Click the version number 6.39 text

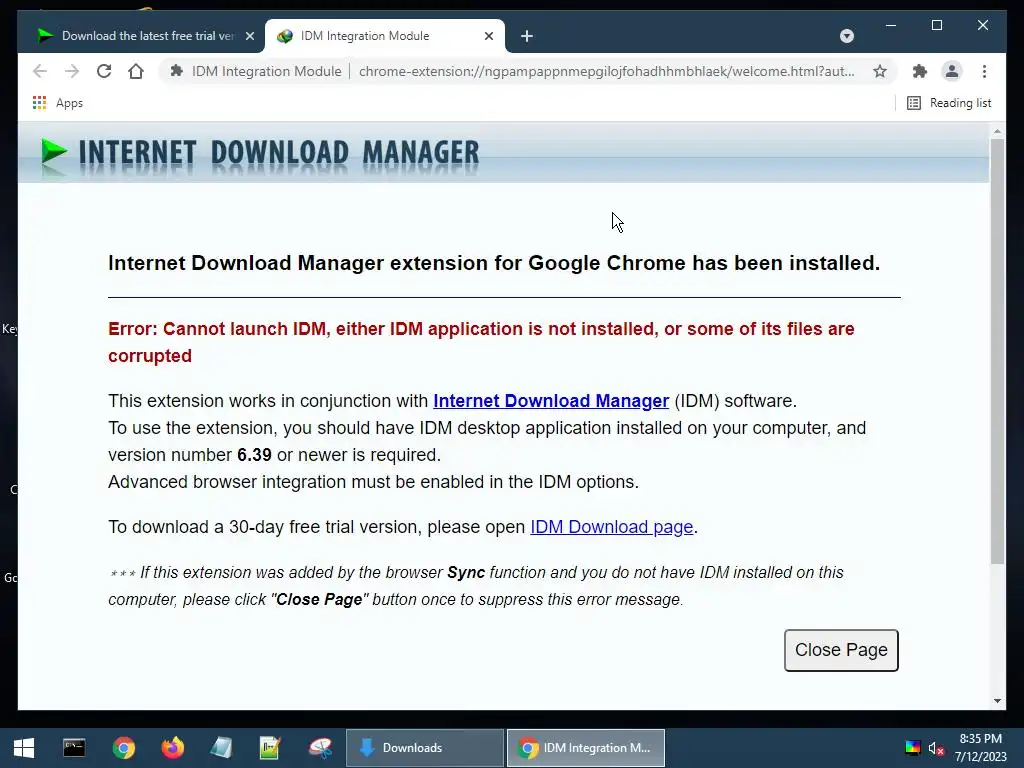254,455
